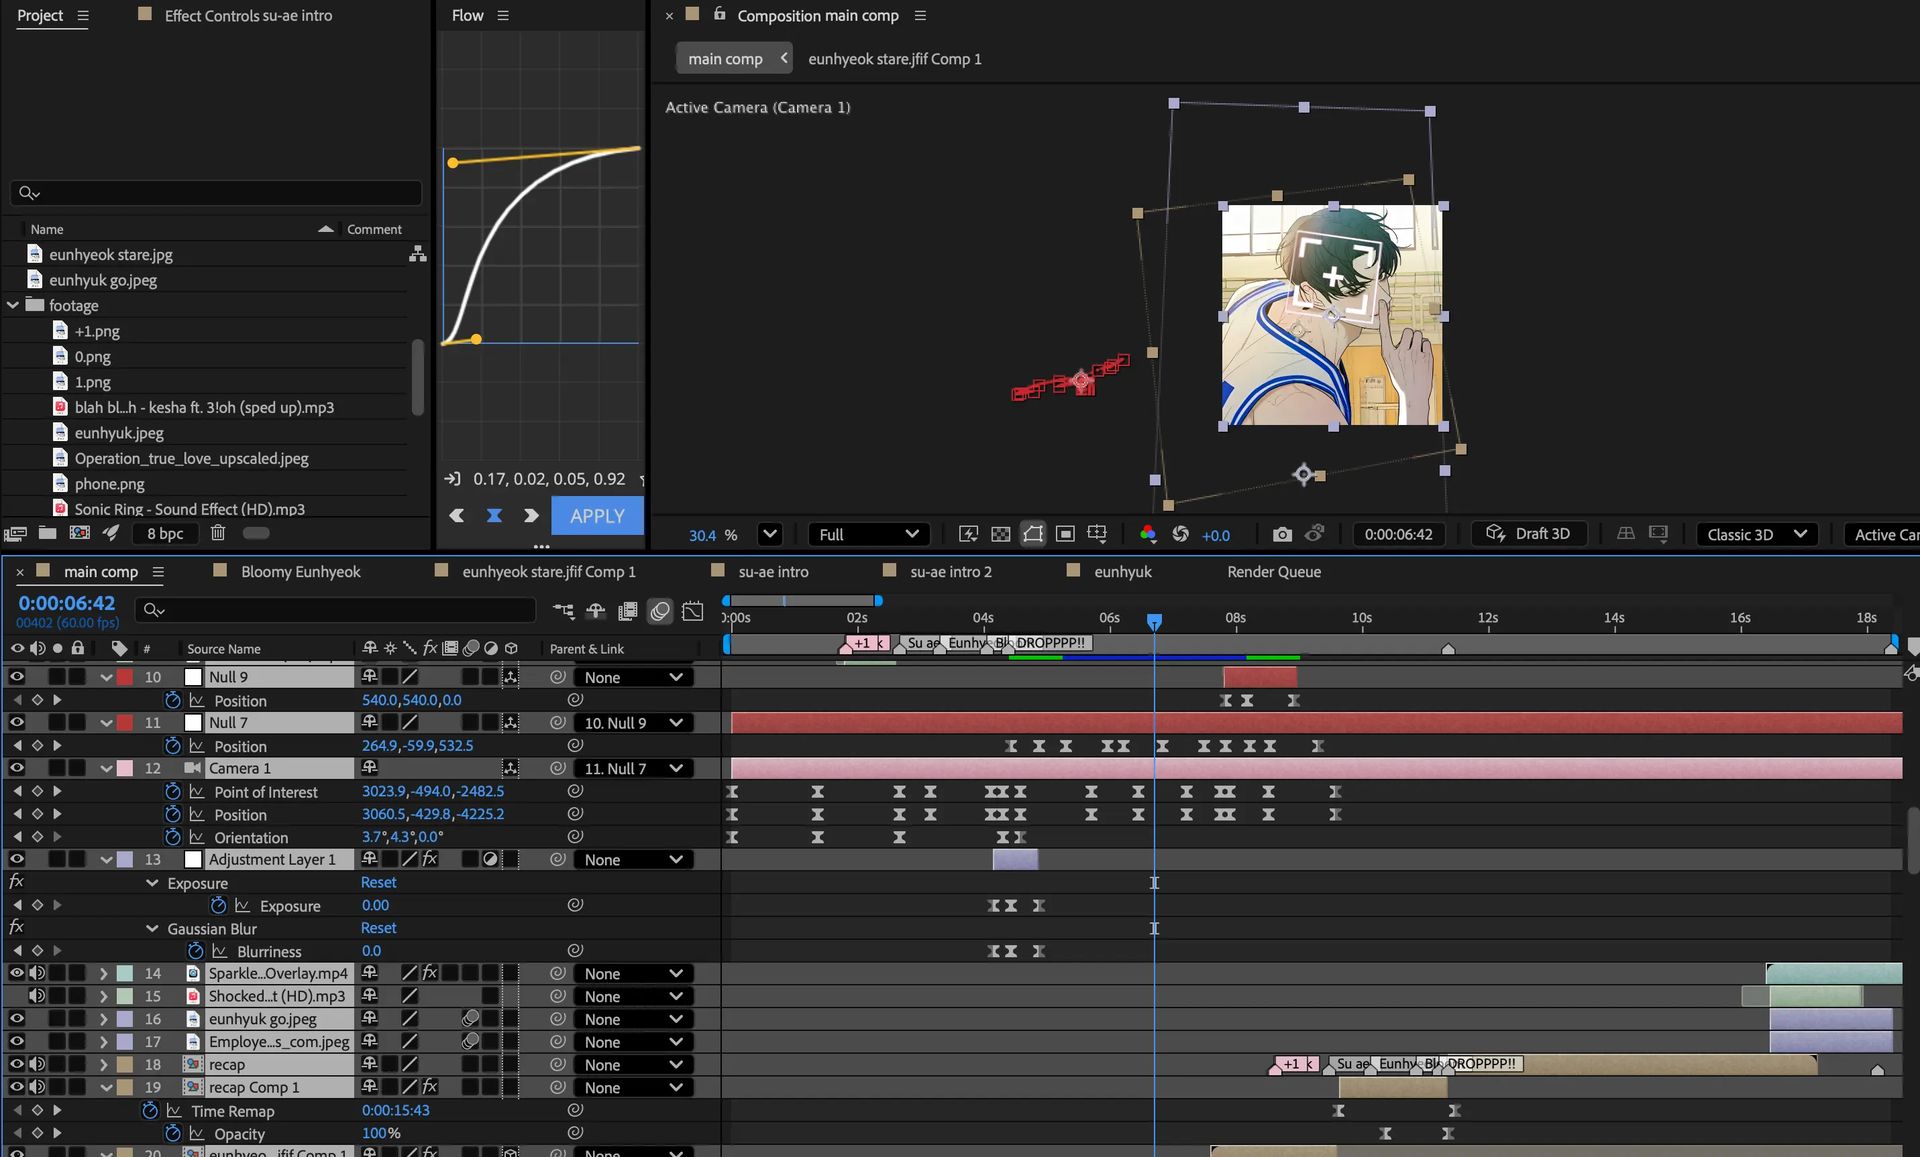The width and height of the screenshot is (1920, 1157).
Task: Open Camera 1 parent dropdown '11. Null 7'
Action: coord(633,768)
